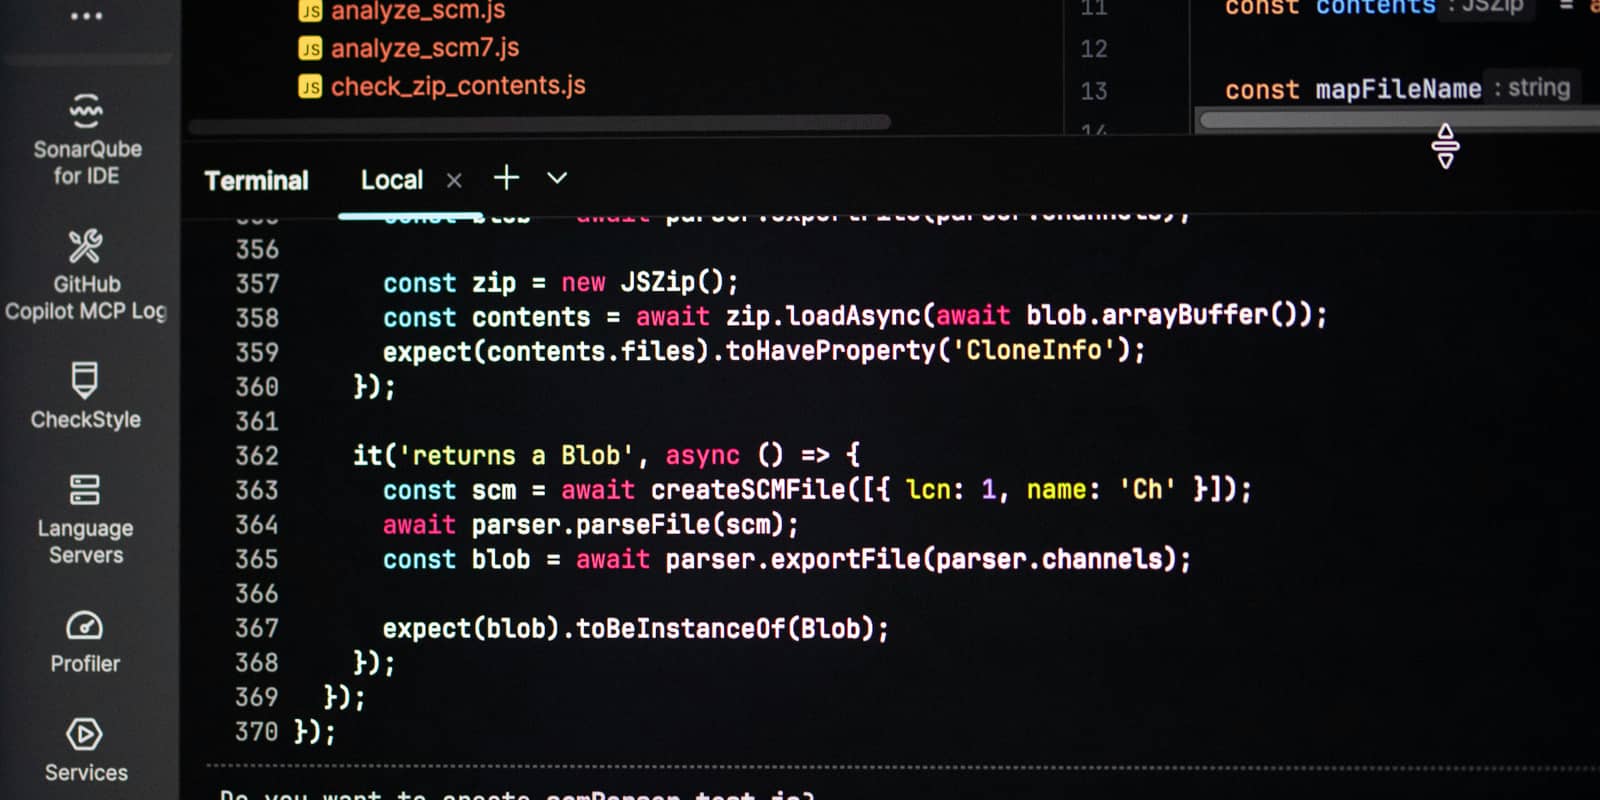Click the mapFileName variable in editor

coord(1398,89)
